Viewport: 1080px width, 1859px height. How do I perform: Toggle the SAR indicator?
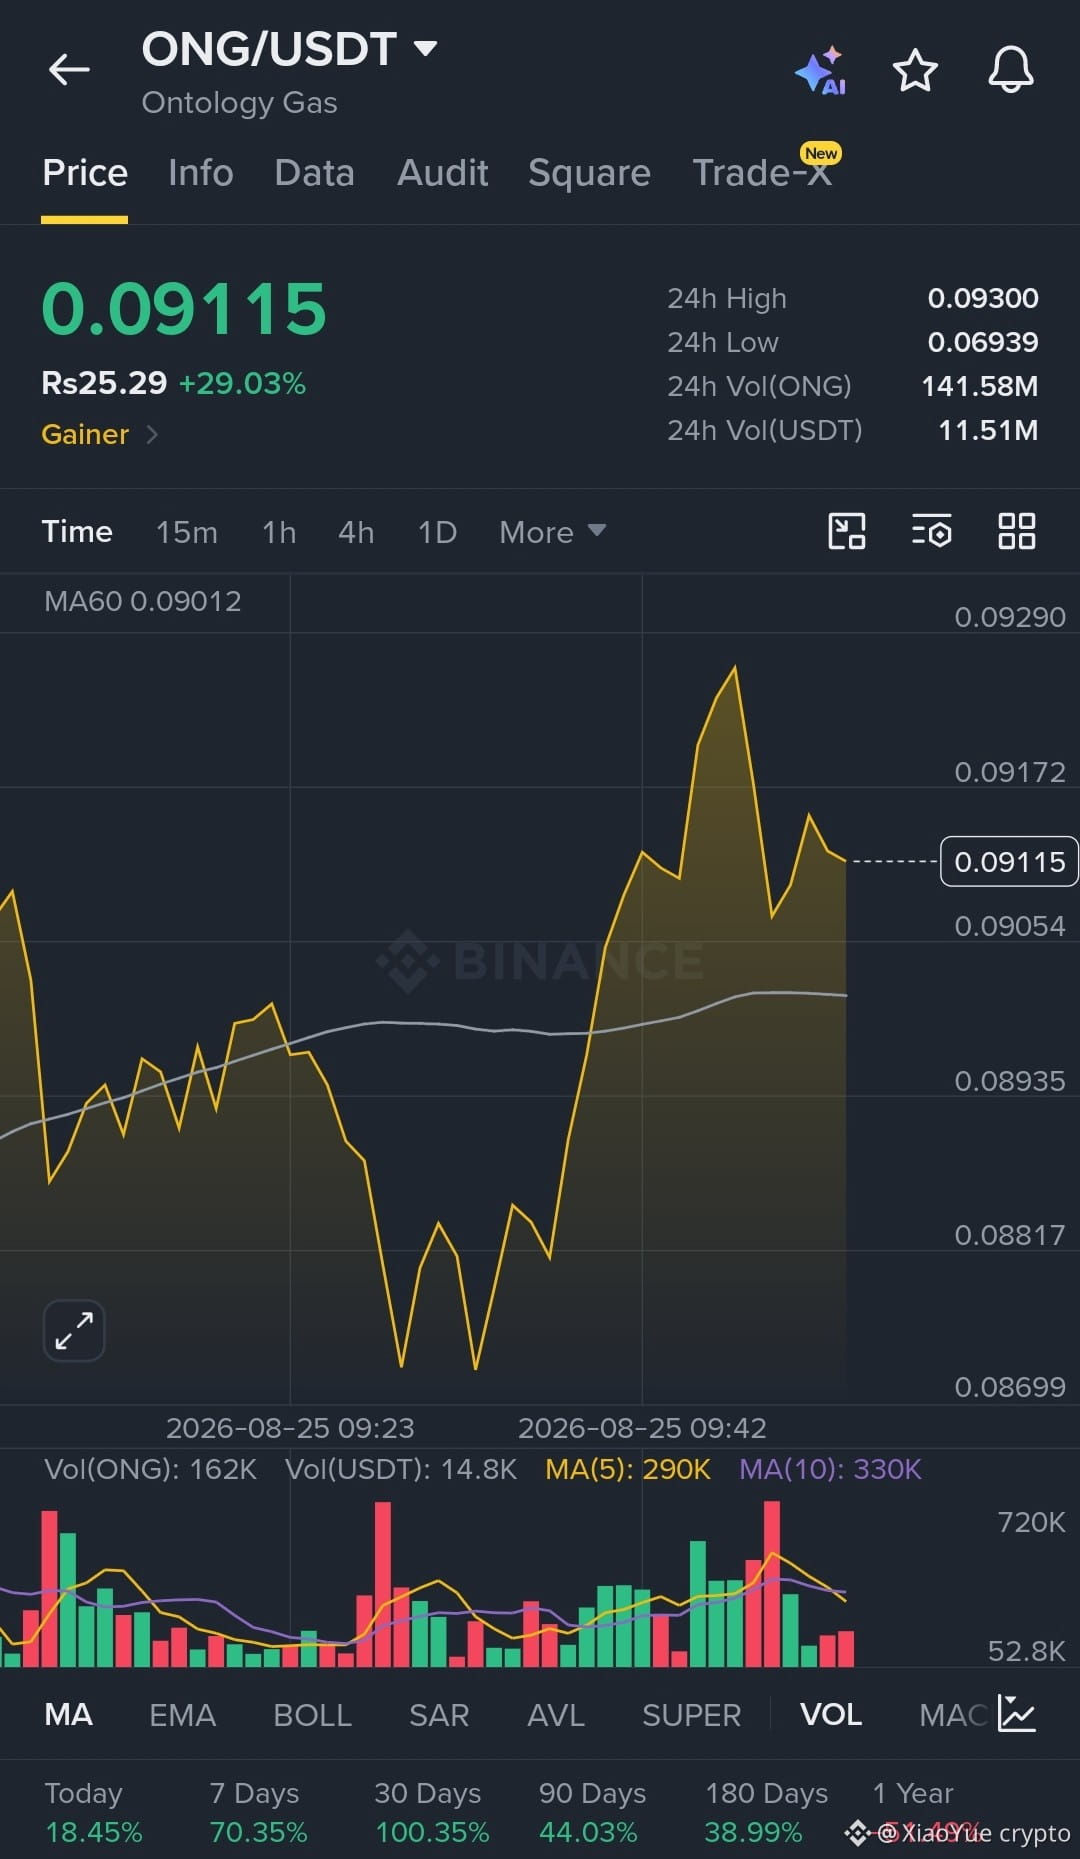tap(439, 1715)
